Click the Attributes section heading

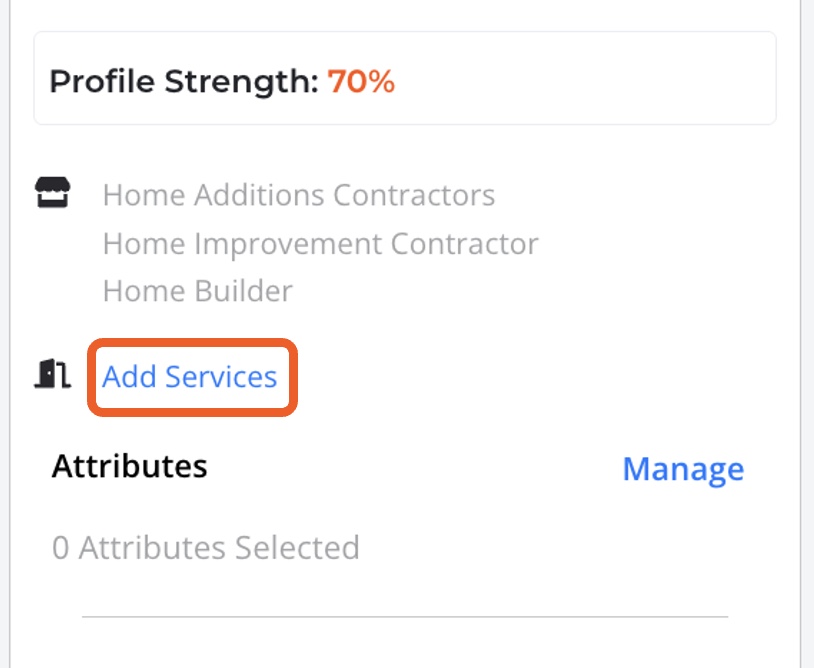[x=130, y=466]
